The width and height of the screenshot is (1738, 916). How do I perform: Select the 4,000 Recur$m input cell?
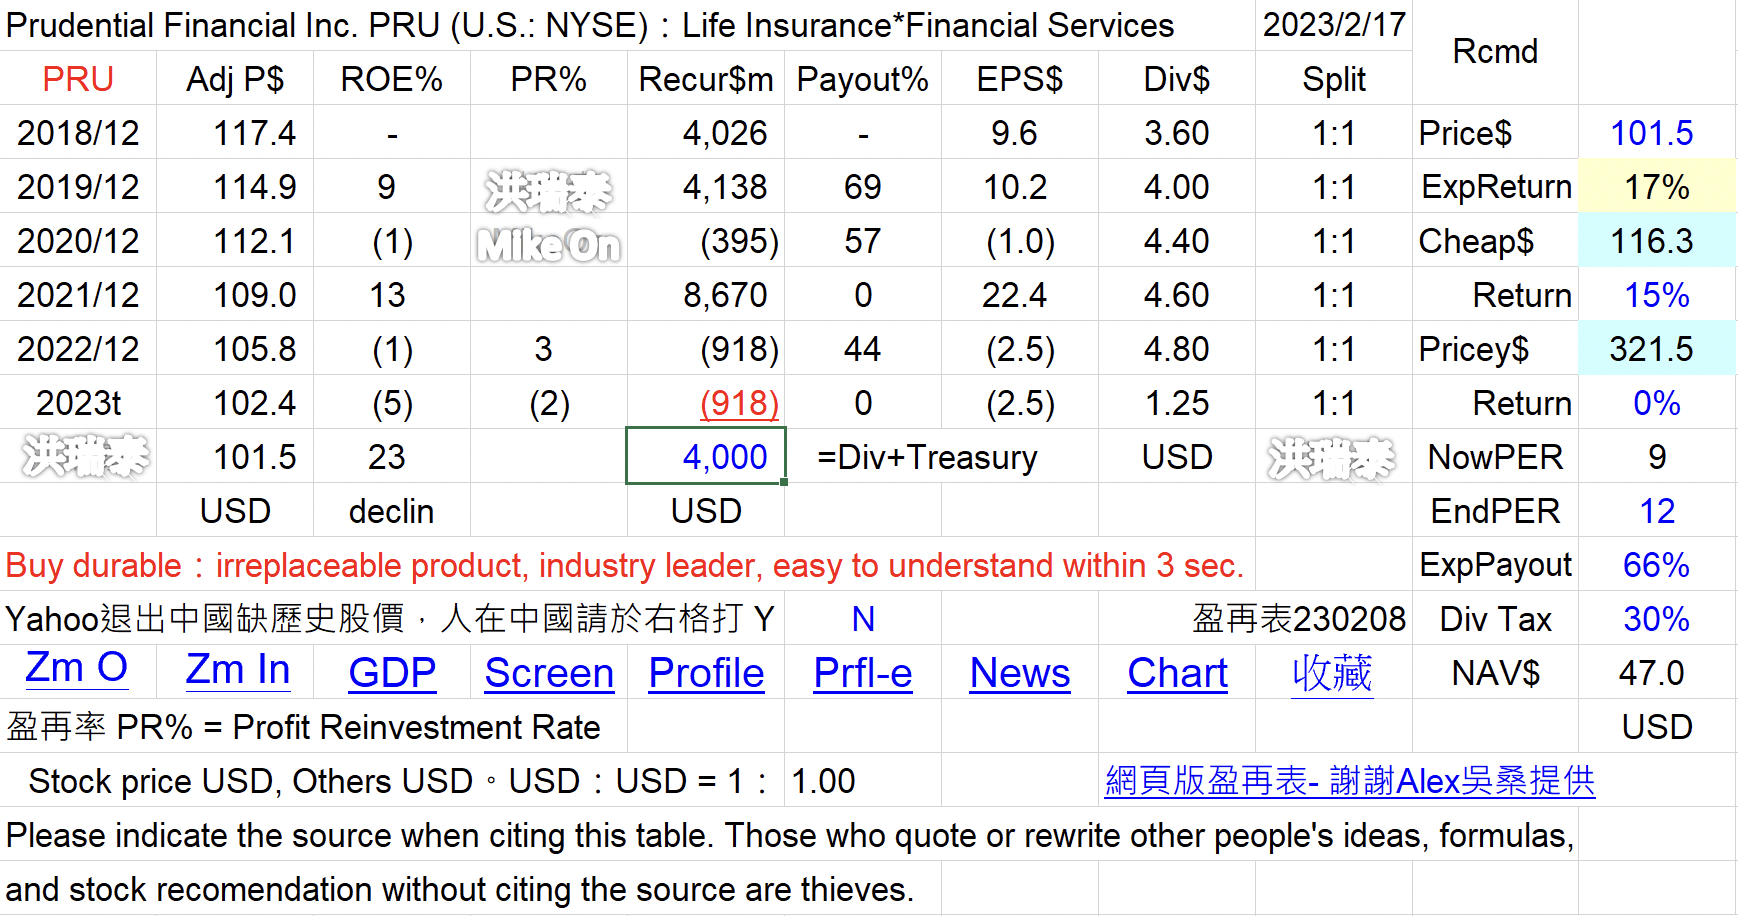pos(706,456)
